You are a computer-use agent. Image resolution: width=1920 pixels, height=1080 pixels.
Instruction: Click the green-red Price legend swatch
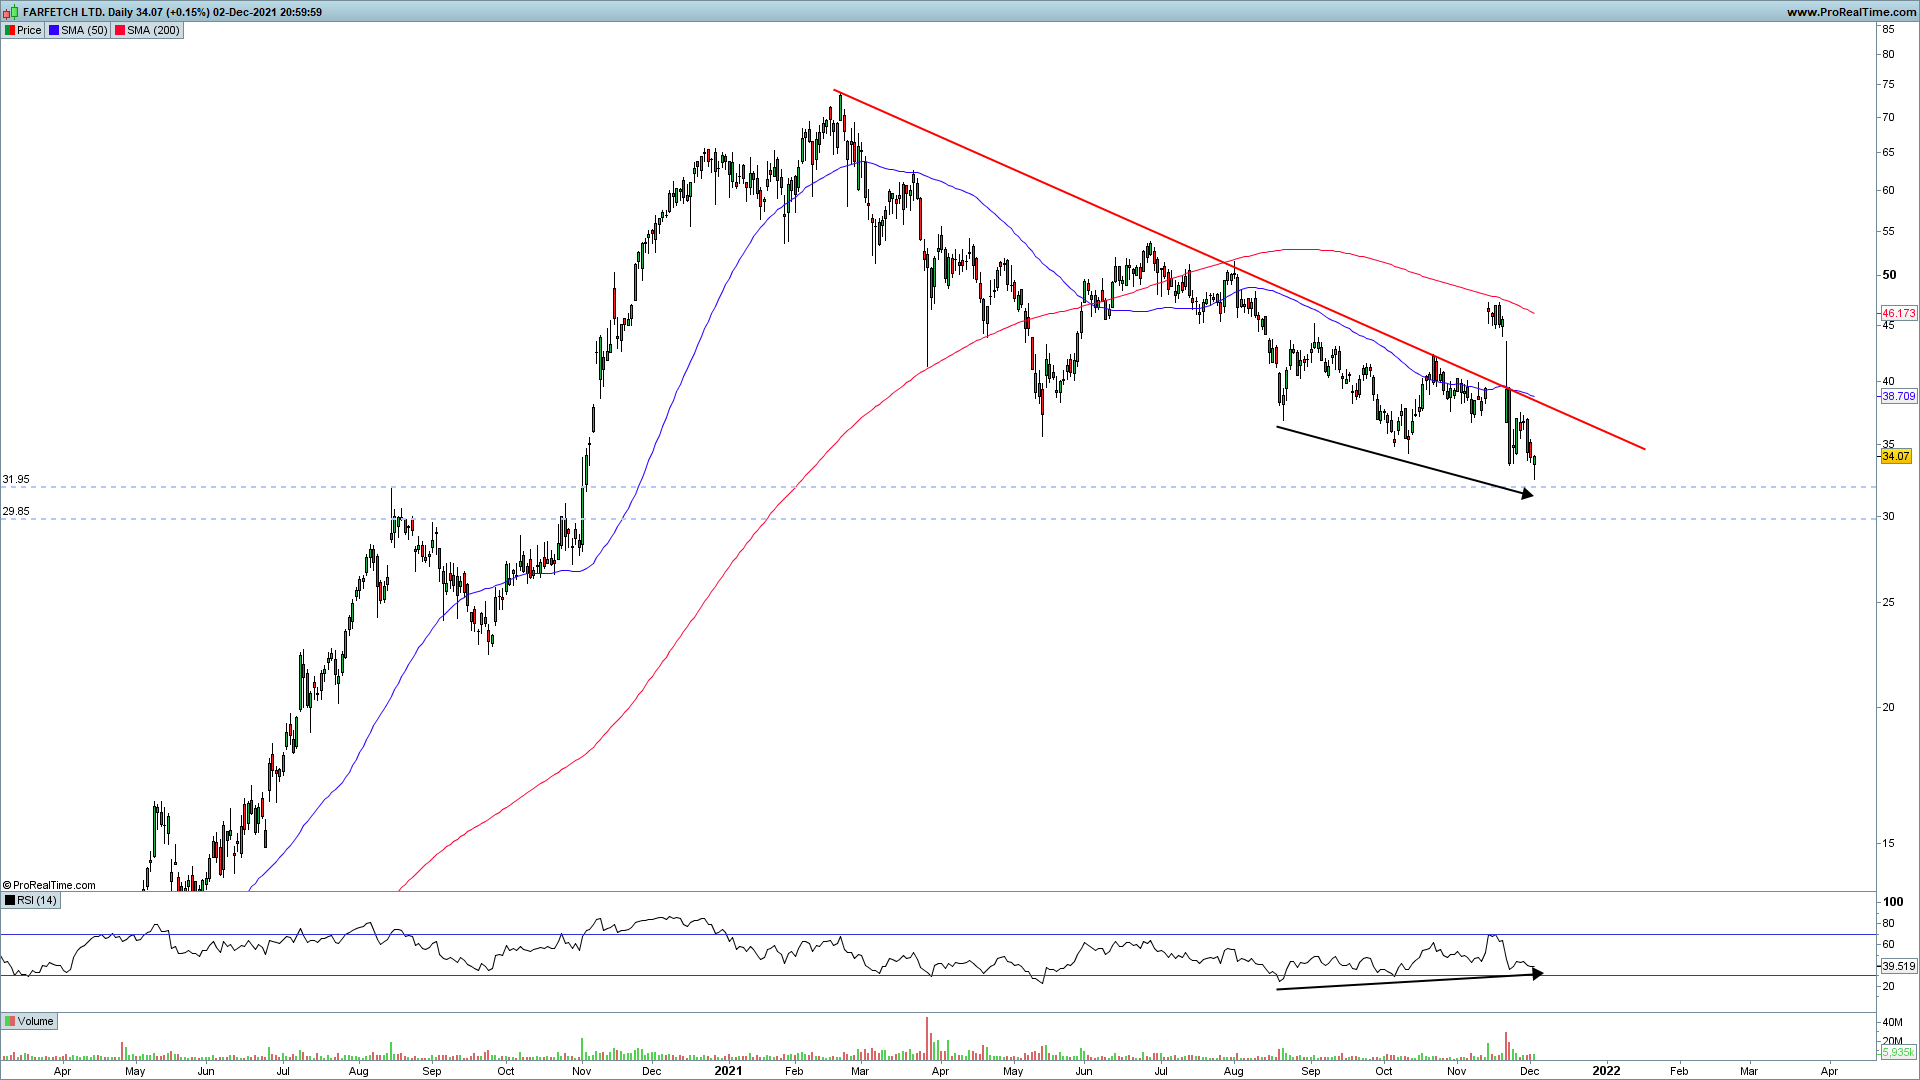click(10, 30)
